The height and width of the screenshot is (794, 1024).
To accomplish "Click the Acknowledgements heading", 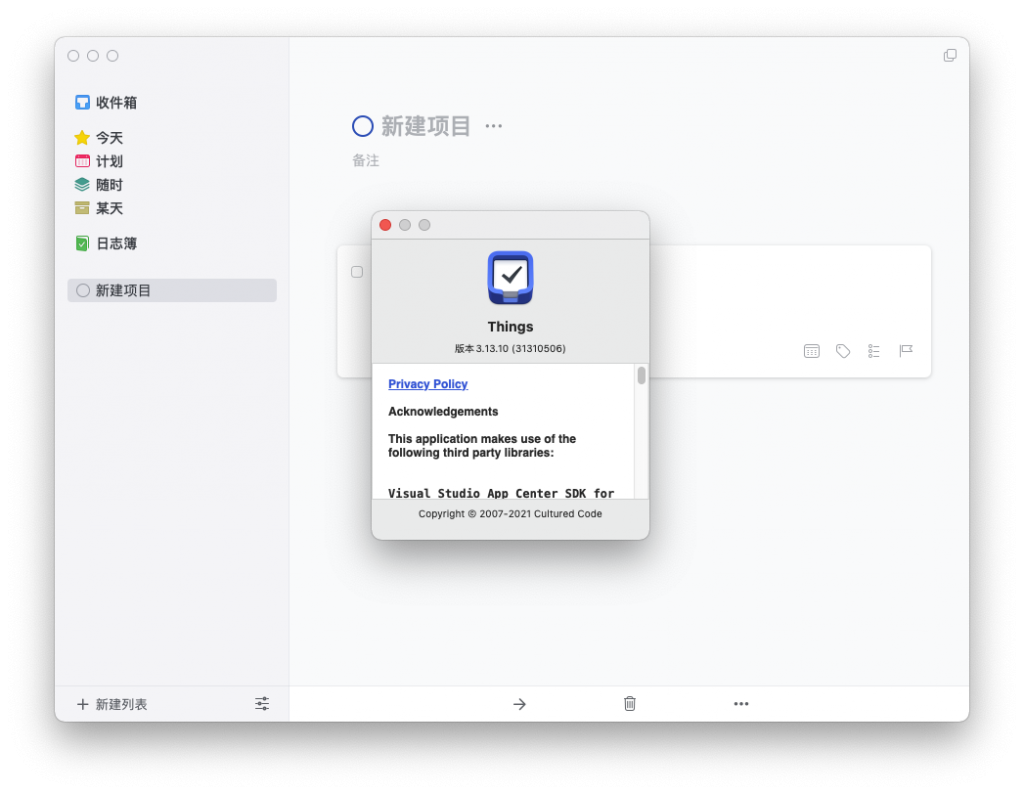I will coord(443,411).
